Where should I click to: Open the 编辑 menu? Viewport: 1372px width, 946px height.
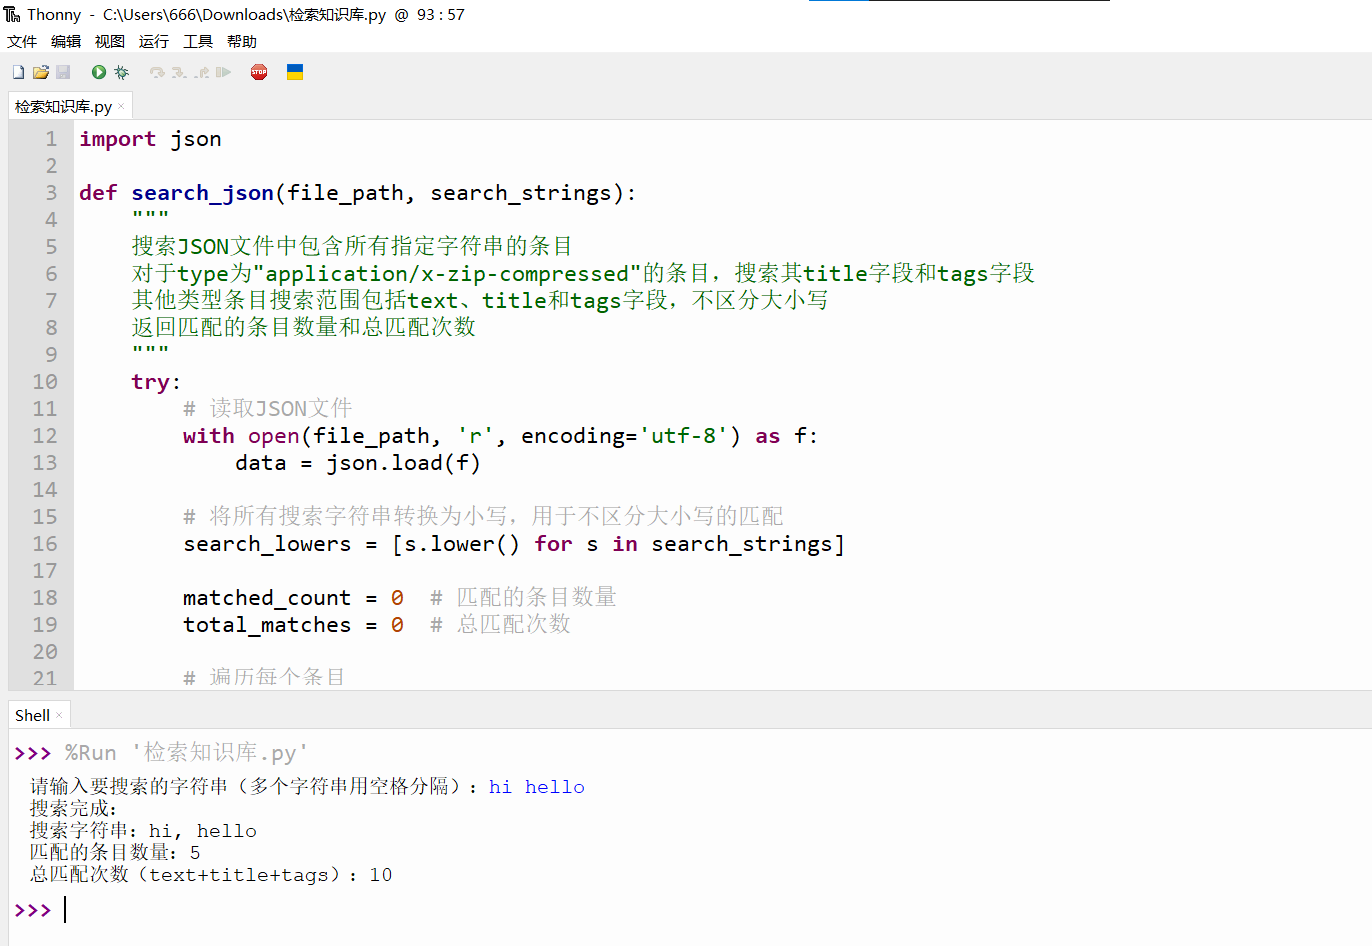click(66, 41)
